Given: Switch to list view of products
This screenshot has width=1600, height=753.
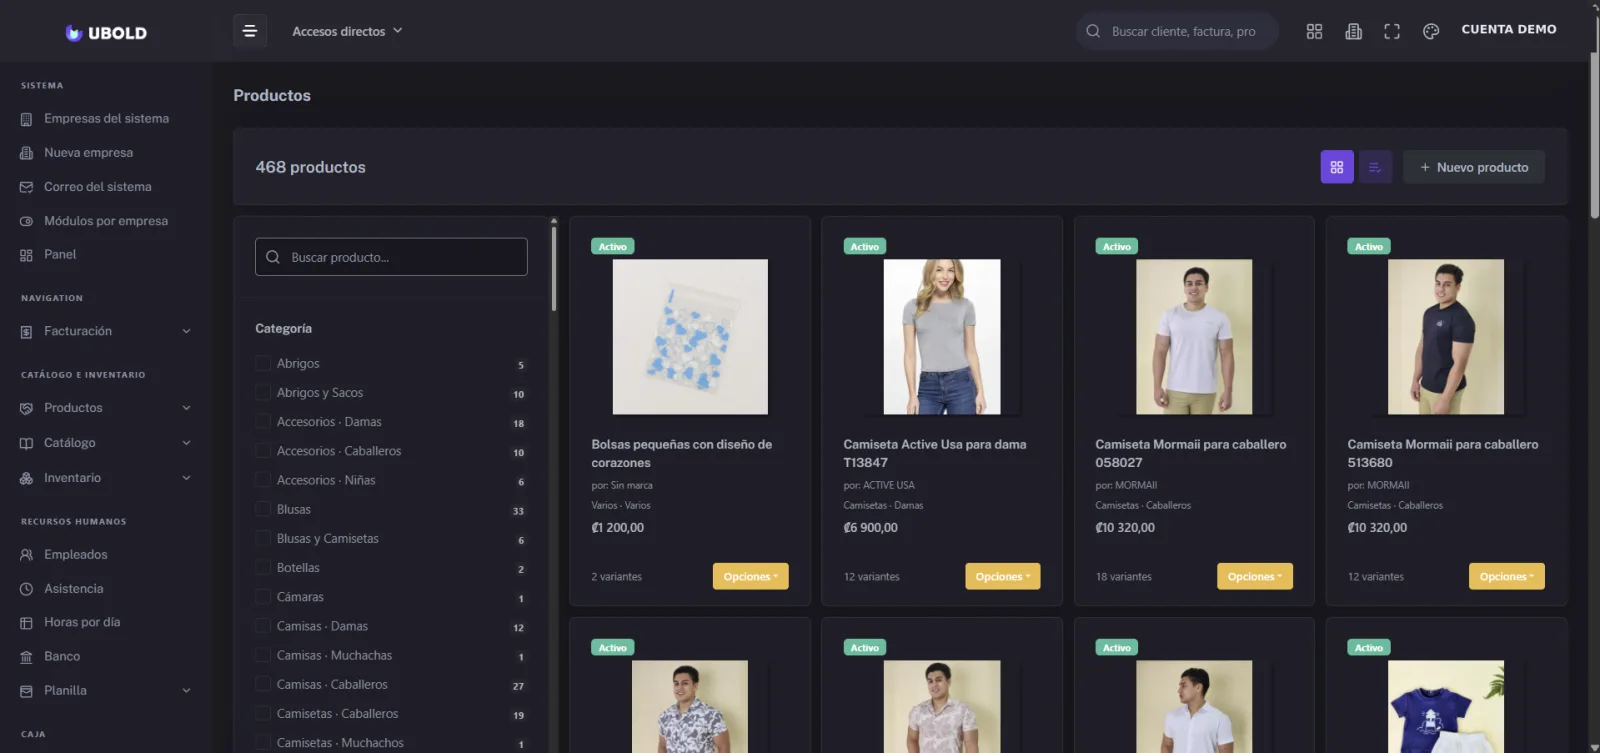Looking at the screenshot, I should pyautogui.click(x=1375, y=167).
